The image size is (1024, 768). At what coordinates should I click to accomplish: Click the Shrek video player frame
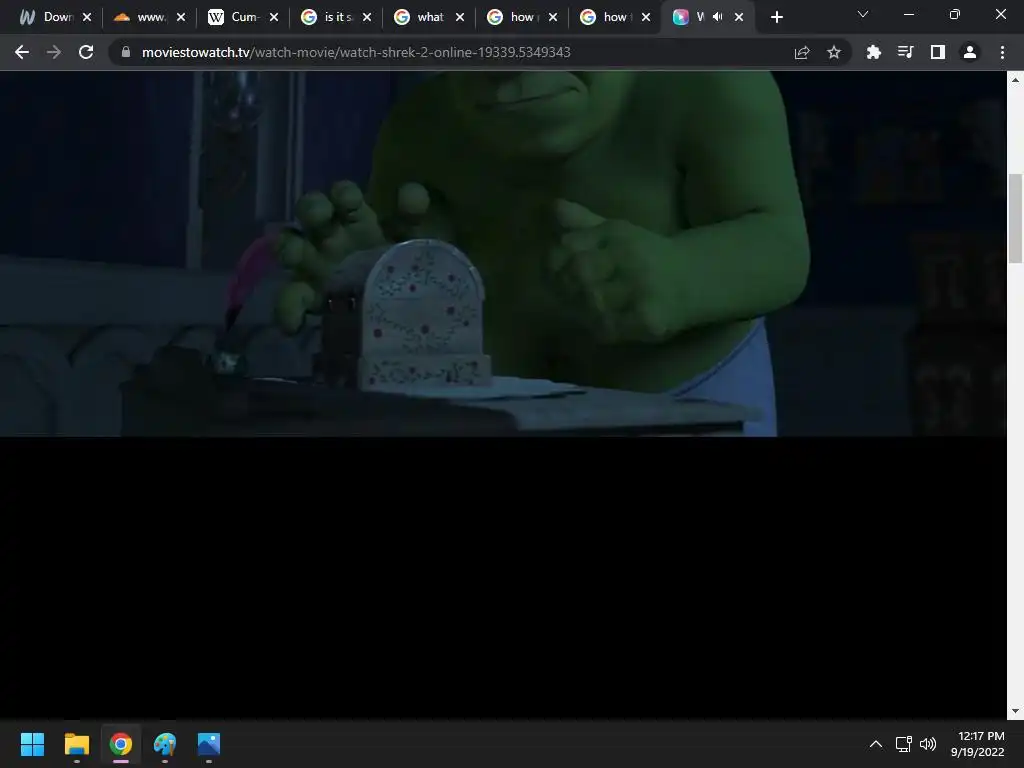pyautogui.click(x=503, y=253)
